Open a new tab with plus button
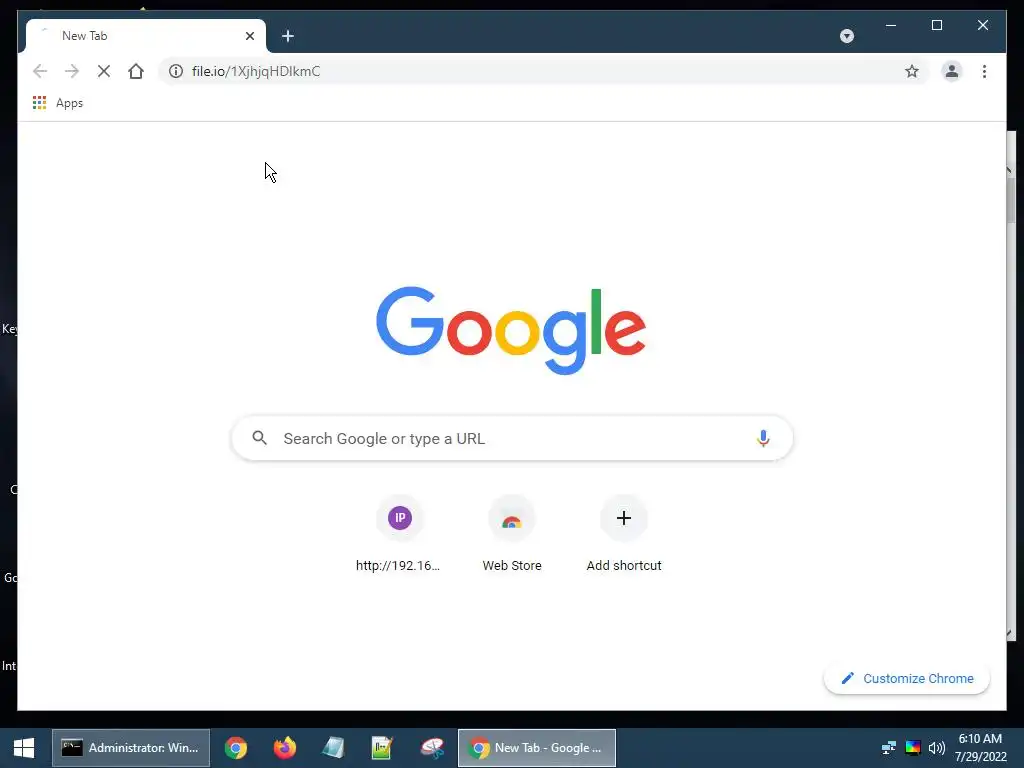Image resolution: width=1024 pixels, height=768 pixels. pos(287,36)
